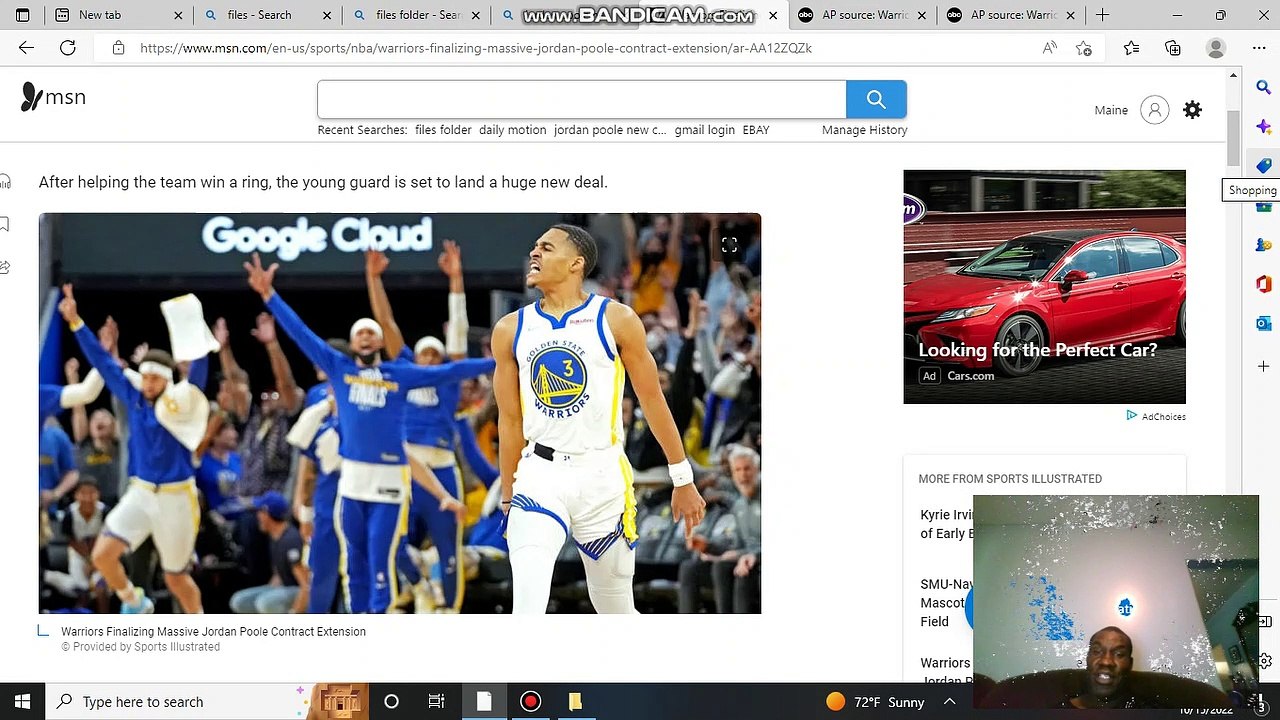Show hidden tray icons chevron
Screen dimensions: 1280x720
coord(950,702)
